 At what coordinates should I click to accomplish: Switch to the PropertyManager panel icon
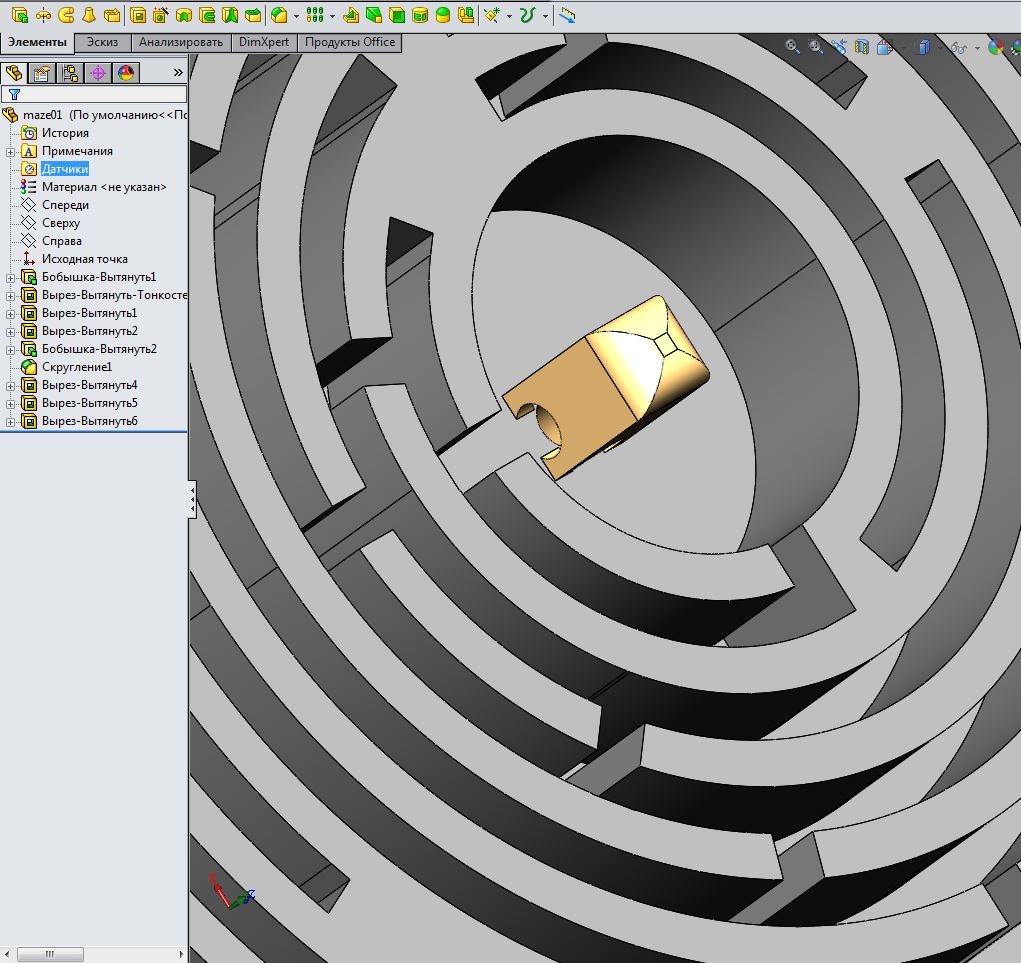click(41, 73)
